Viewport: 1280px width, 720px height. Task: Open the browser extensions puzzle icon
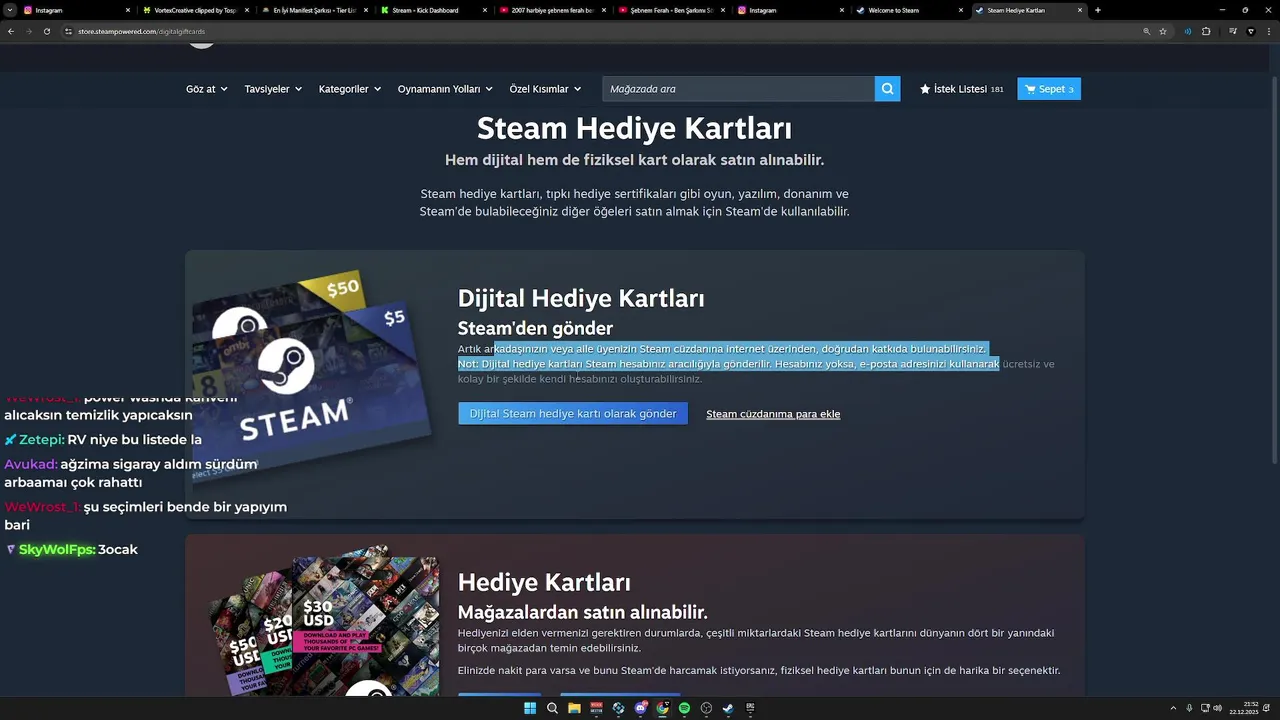pyautogui.click(x=1206, y=31)
